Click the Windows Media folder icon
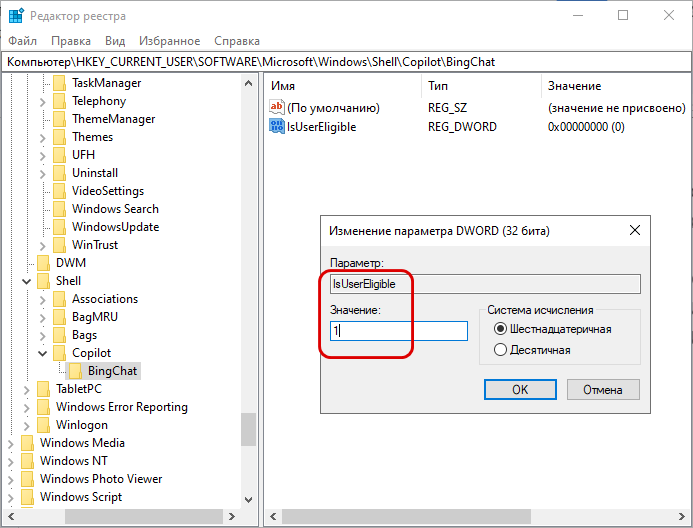The image size is (693, 528). coord(27,443)
